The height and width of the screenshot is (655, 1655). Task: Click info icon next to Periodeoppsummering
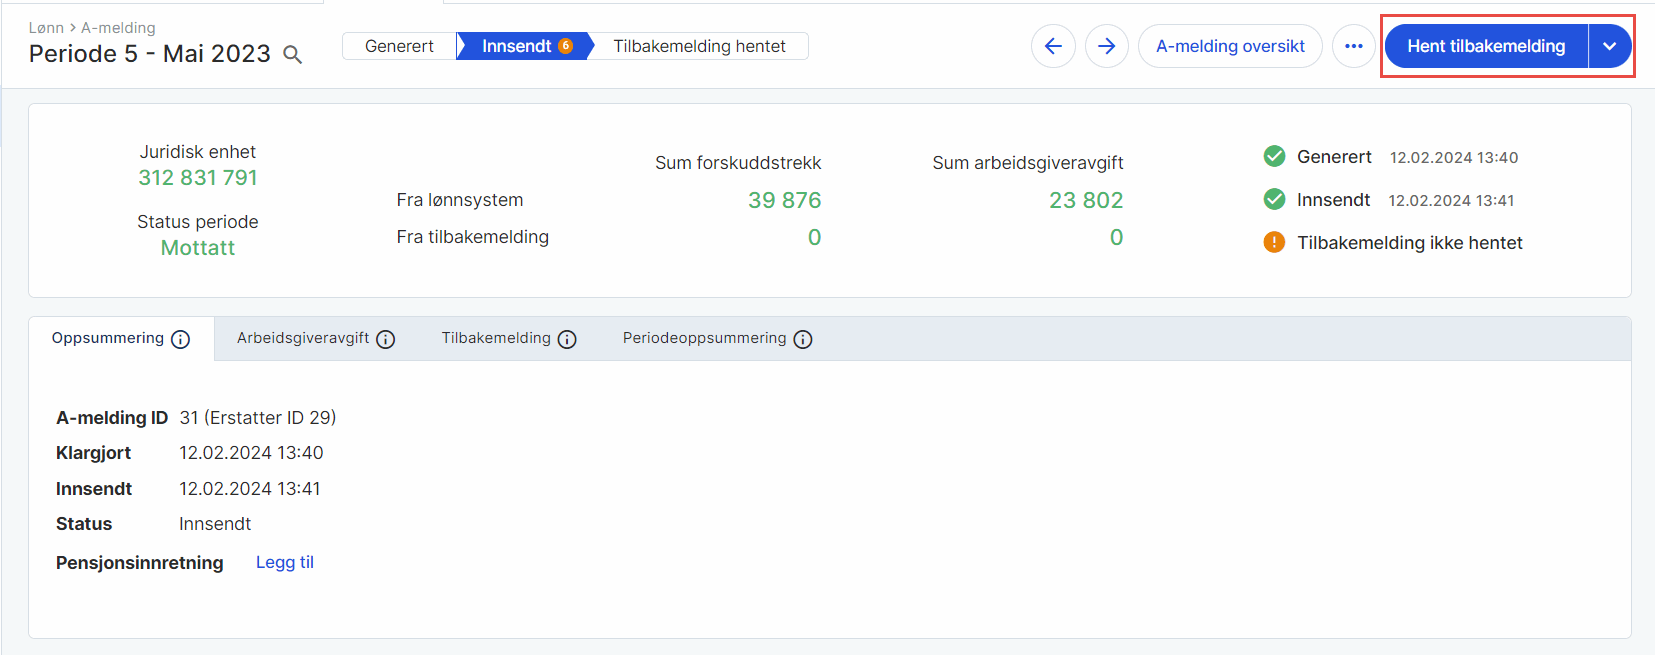[803, 340]
